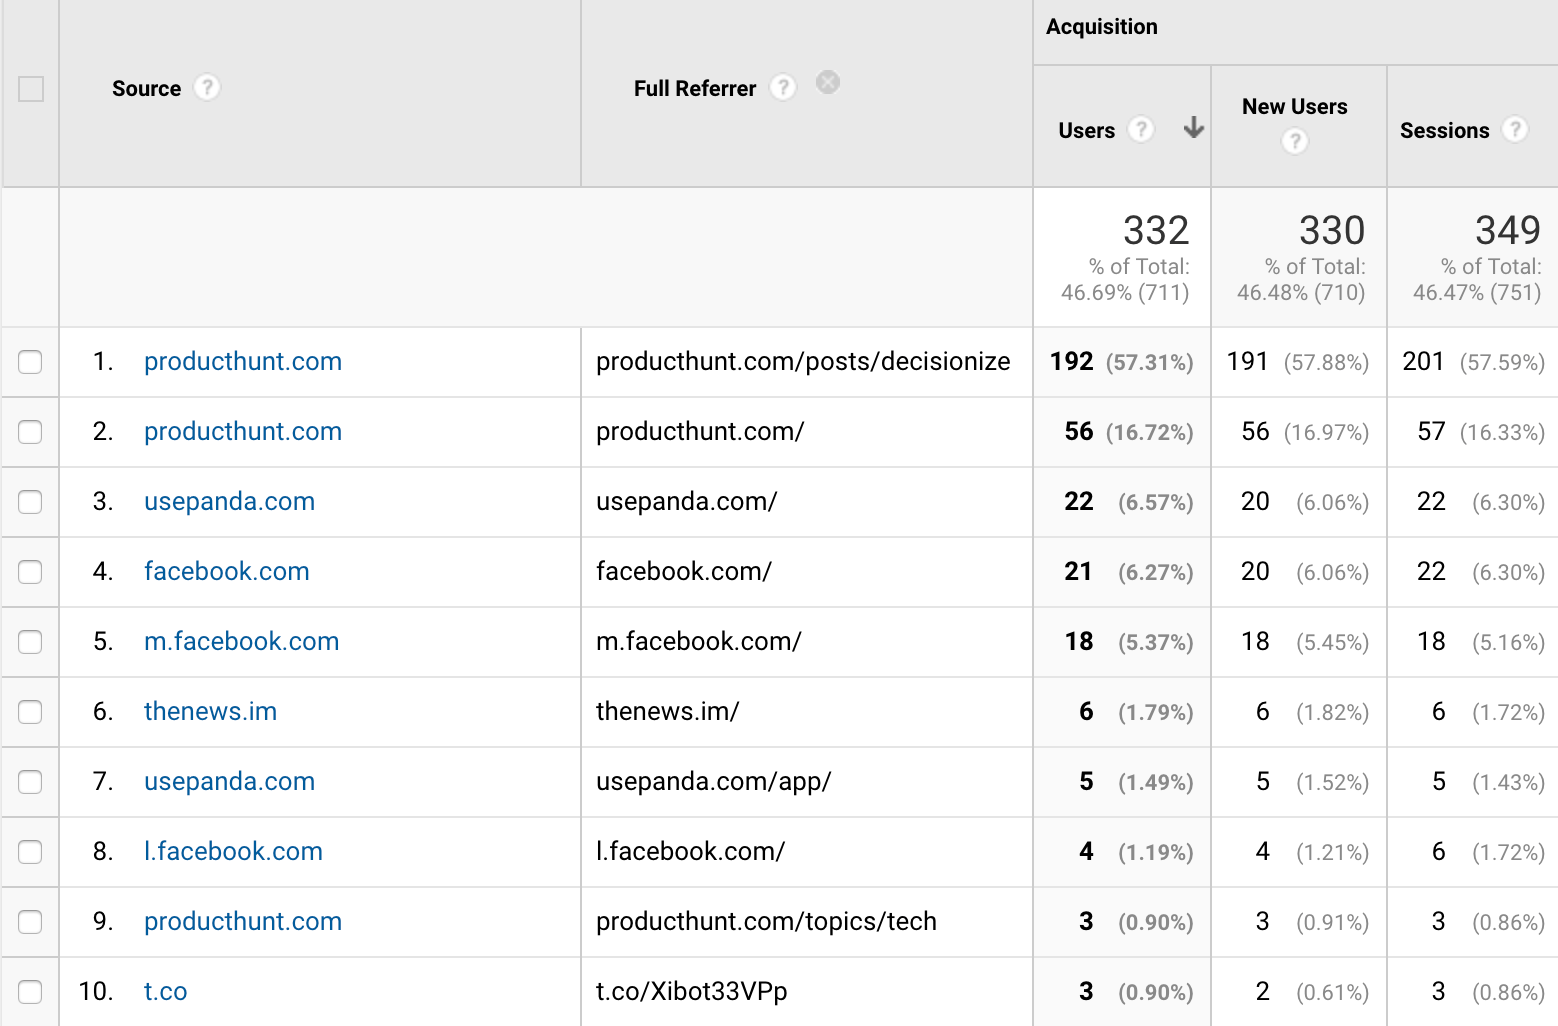This screenshot has width=1558, height=1026.
Task: Select referrer text thenews.im/
Action: point(668,712)
